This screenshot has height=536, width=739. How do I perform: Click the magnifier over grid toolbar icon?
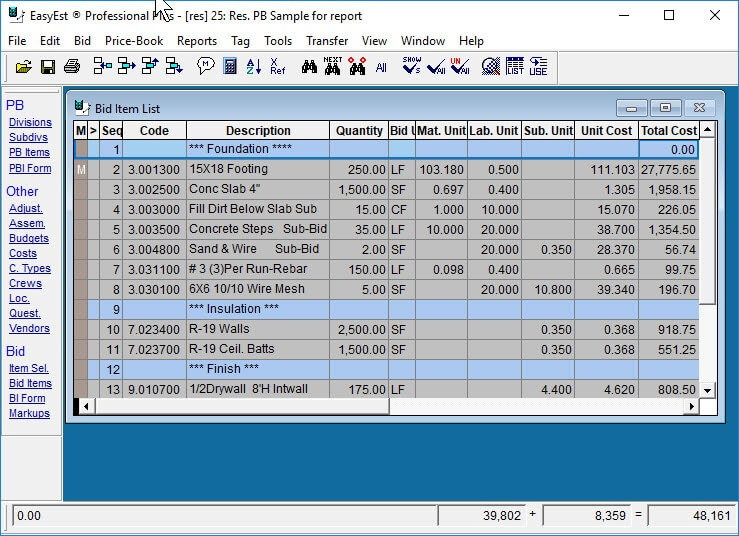pos(491,66)
